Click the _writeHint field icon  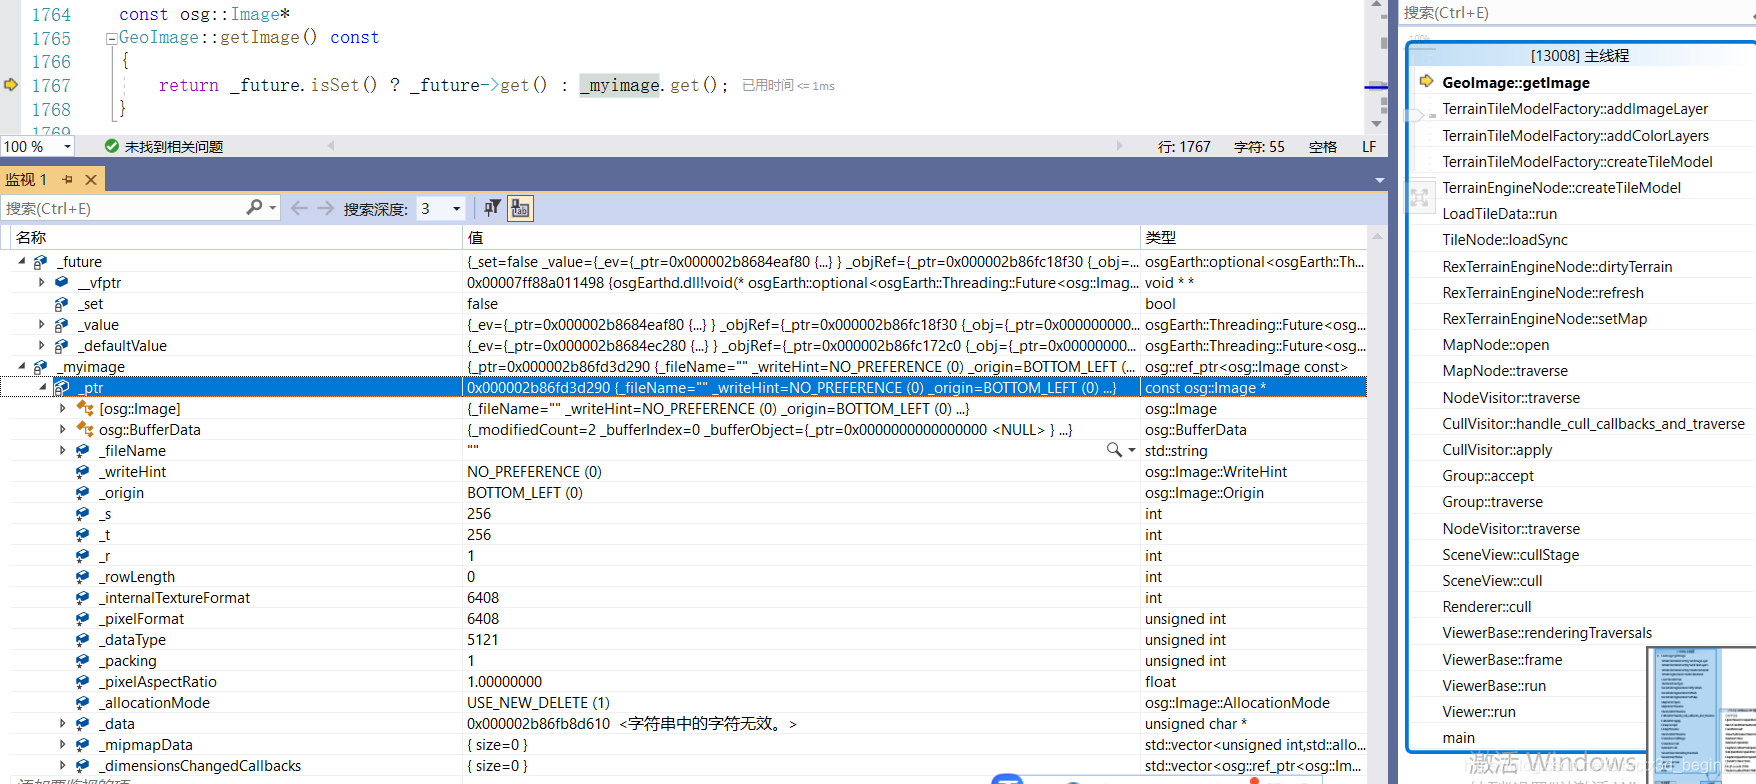coord(83,472)
